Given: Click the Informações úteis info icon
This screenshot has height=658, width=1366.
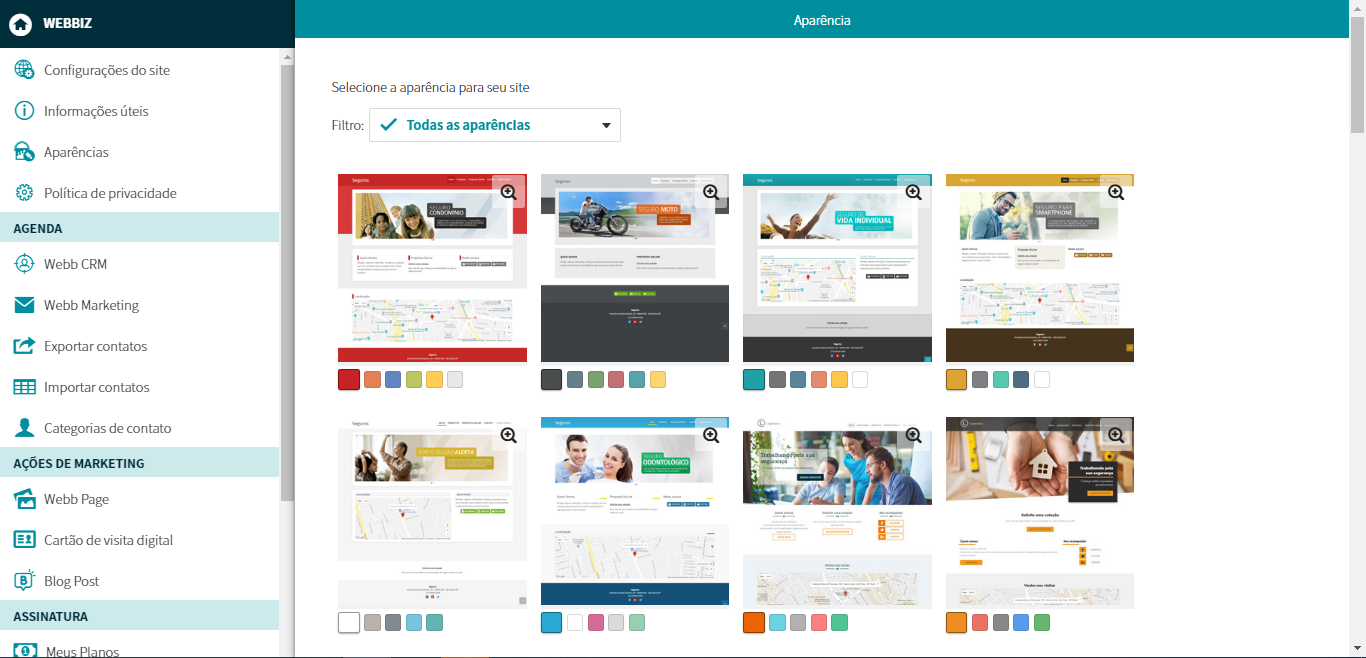Looking at the screenshot, I should click(25, 111).
